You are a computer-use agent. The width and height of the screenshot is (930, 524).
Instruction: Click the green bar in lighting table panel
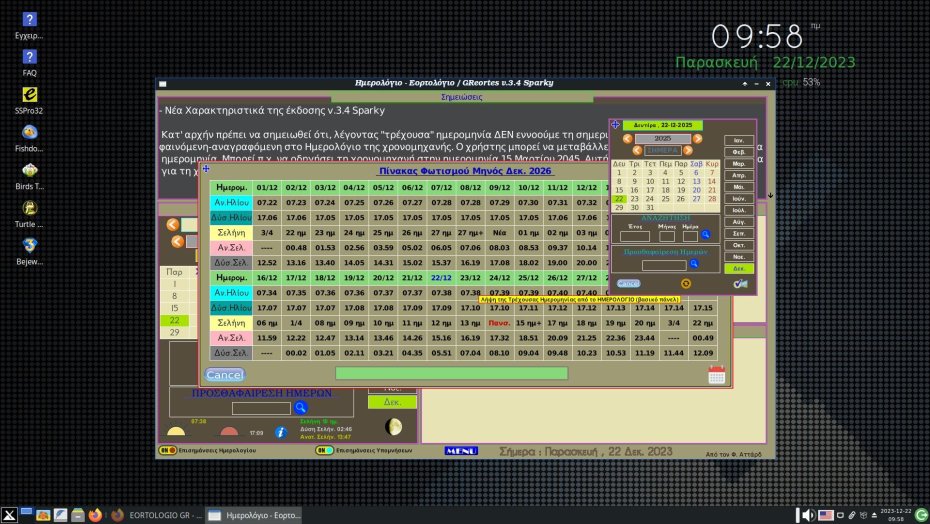pos(451,373)
